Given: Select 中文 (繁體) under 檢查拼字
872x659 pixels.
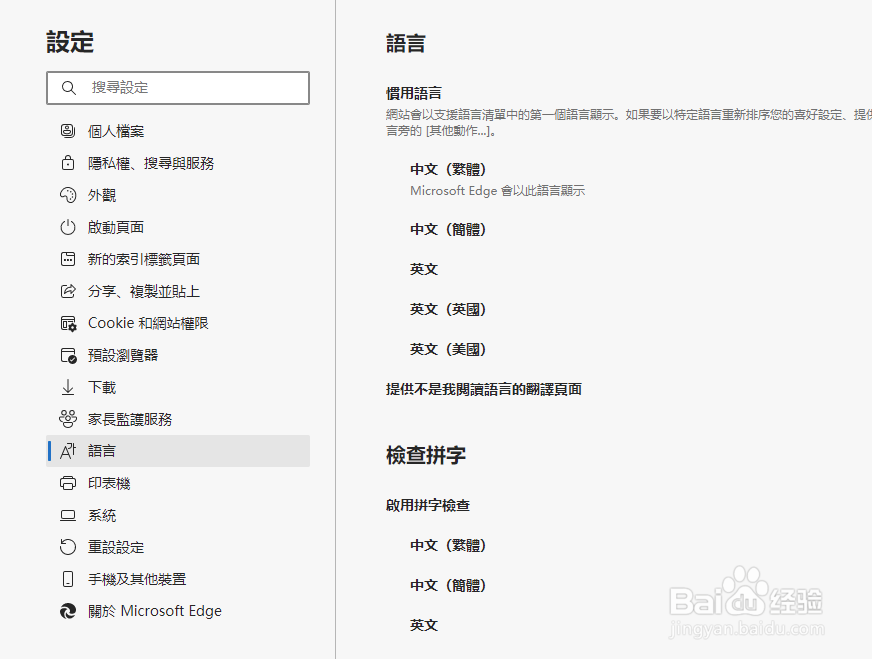Looking at the screenshot, I should [x=448, y=545].
